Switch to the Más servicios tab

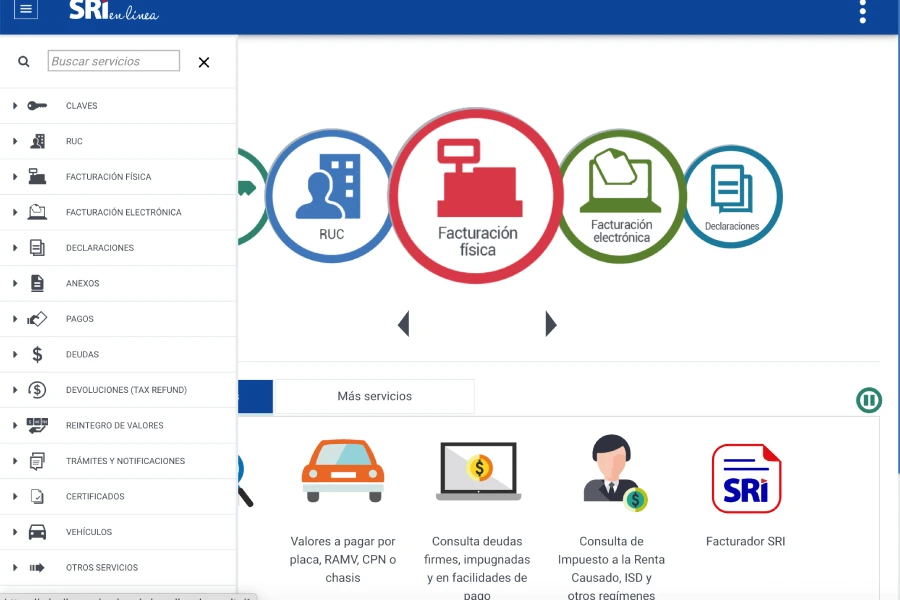pos(375,396)
